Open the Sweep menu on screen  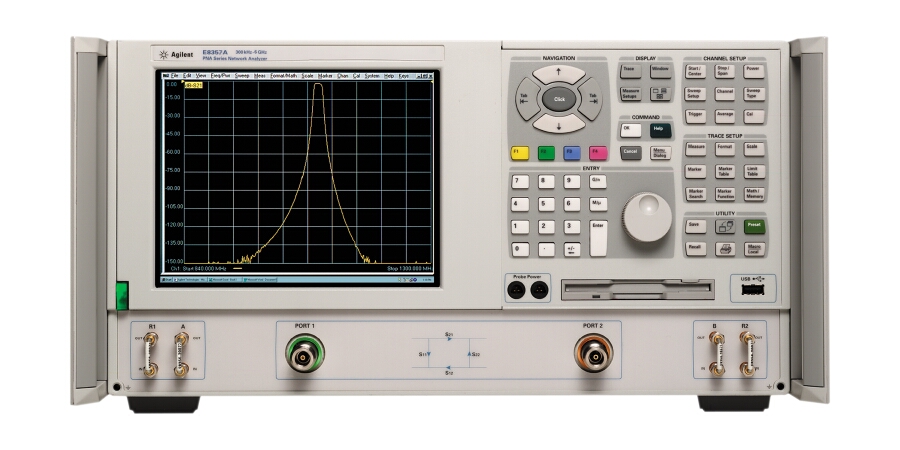(x=243, y=76)
